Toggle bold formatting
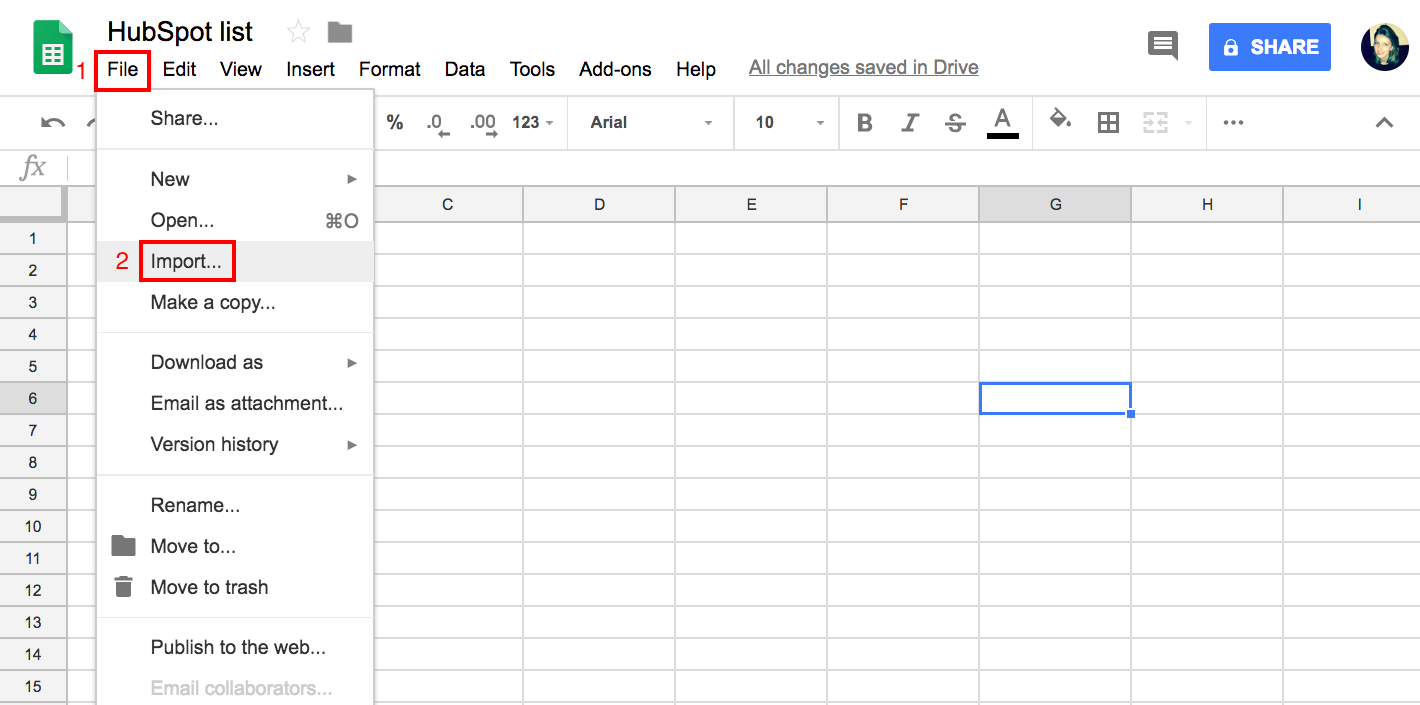This screenshot has width=1420, height=705. 865,123
